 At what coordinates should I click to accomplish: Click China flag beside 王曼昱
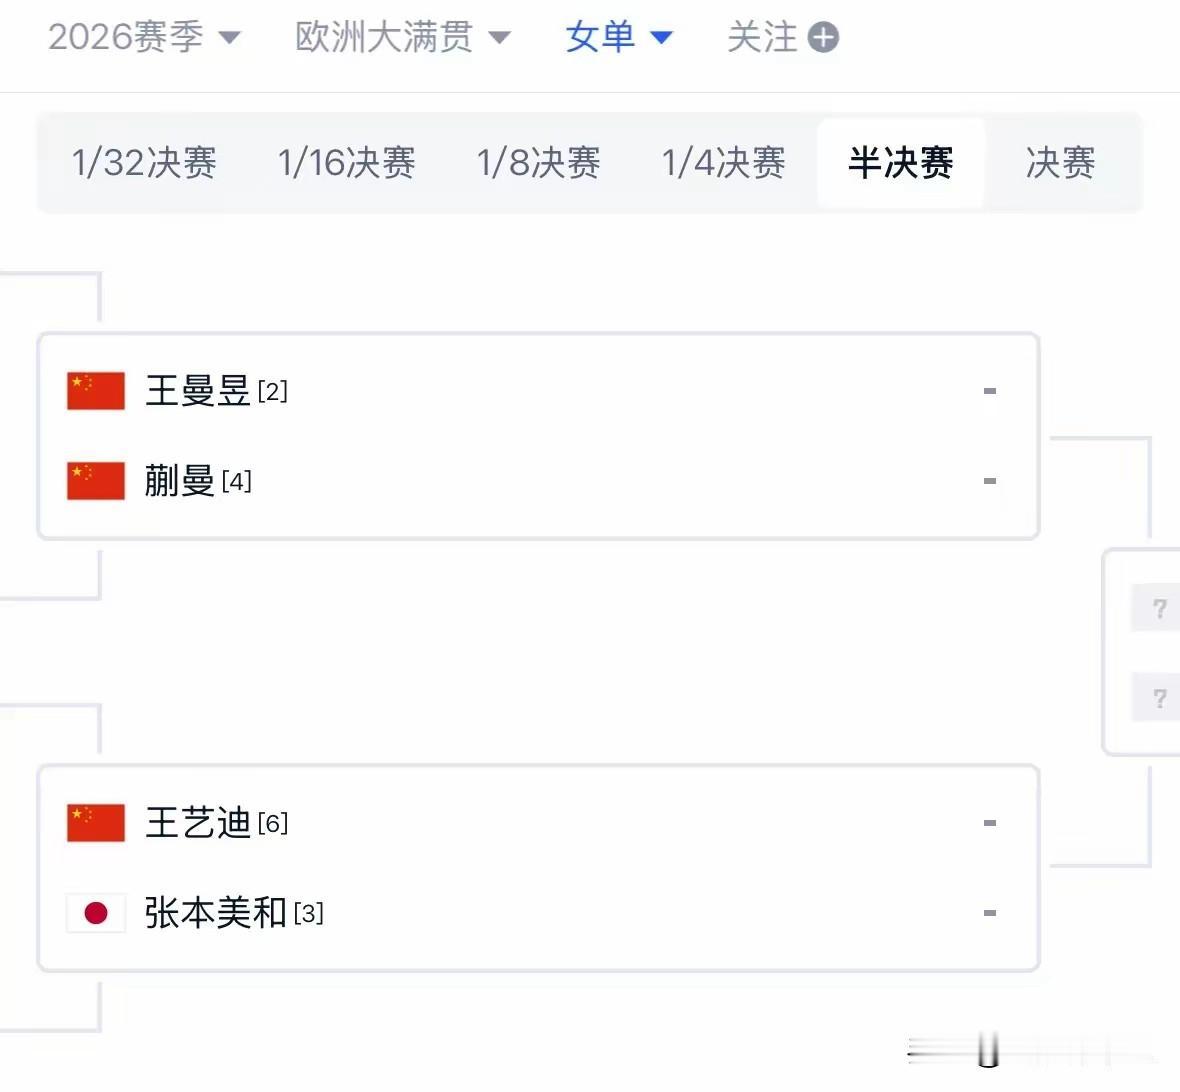96,391
